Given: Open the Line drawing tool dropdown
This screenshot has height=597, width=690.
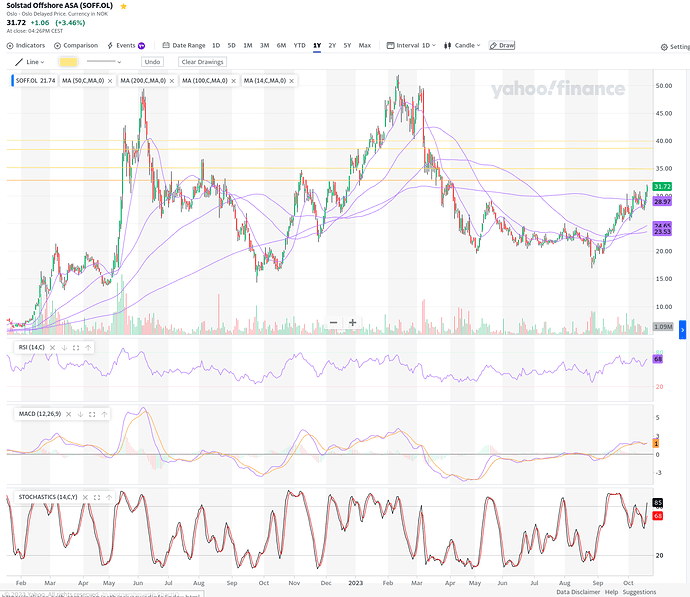Looking at the screenshot, I should pyautogui.click(x=30, y=62).
